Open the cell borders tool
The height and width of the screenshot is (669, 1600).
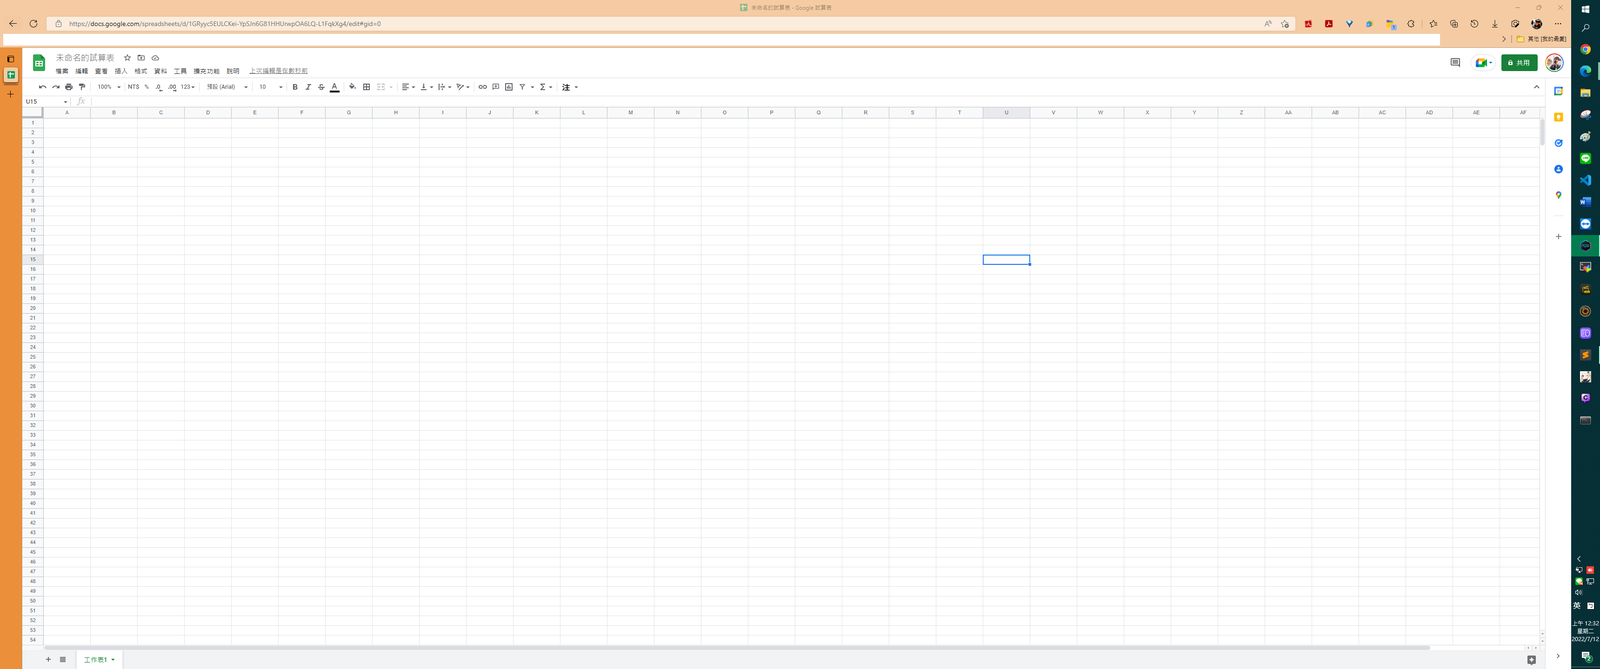click(x=366, y=87)
